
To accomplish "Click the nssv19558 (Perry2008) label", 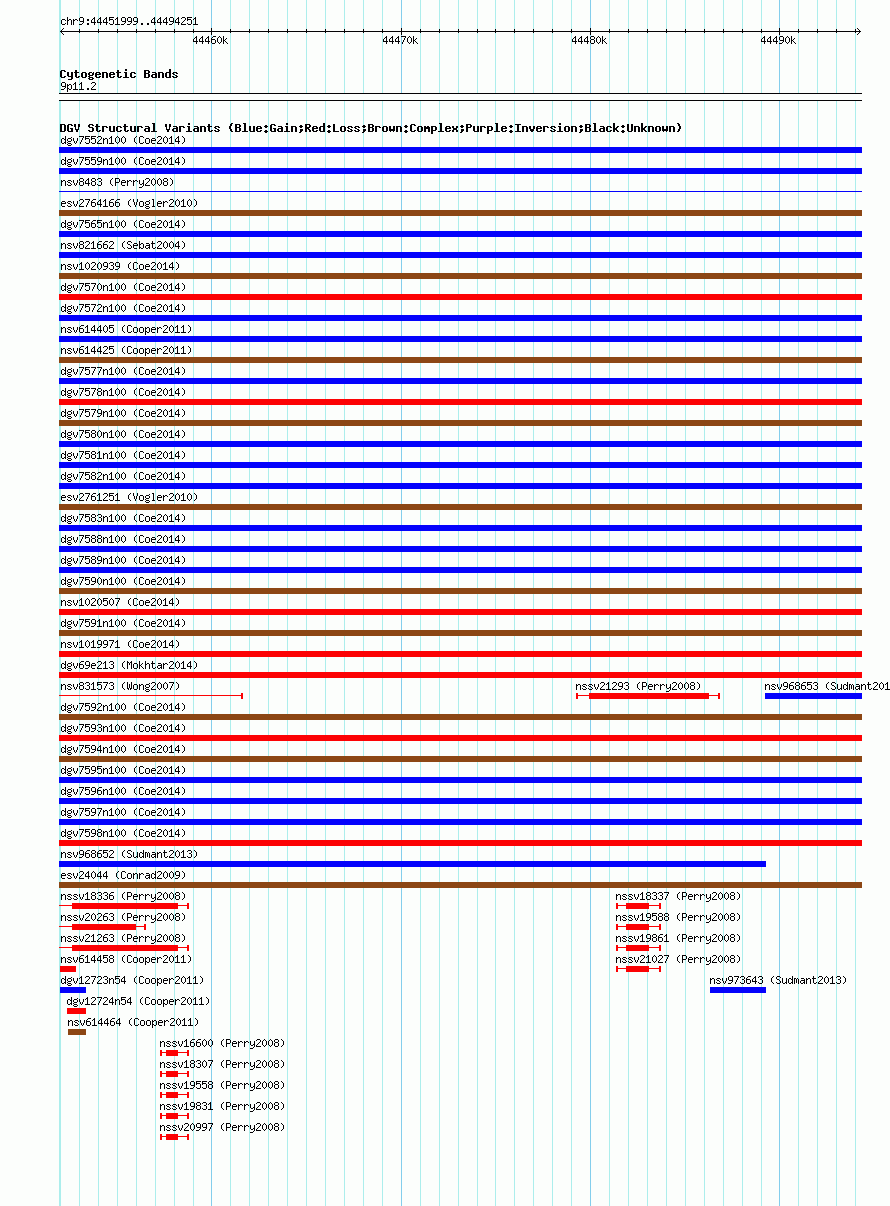I will click(x=222, y=1085).
